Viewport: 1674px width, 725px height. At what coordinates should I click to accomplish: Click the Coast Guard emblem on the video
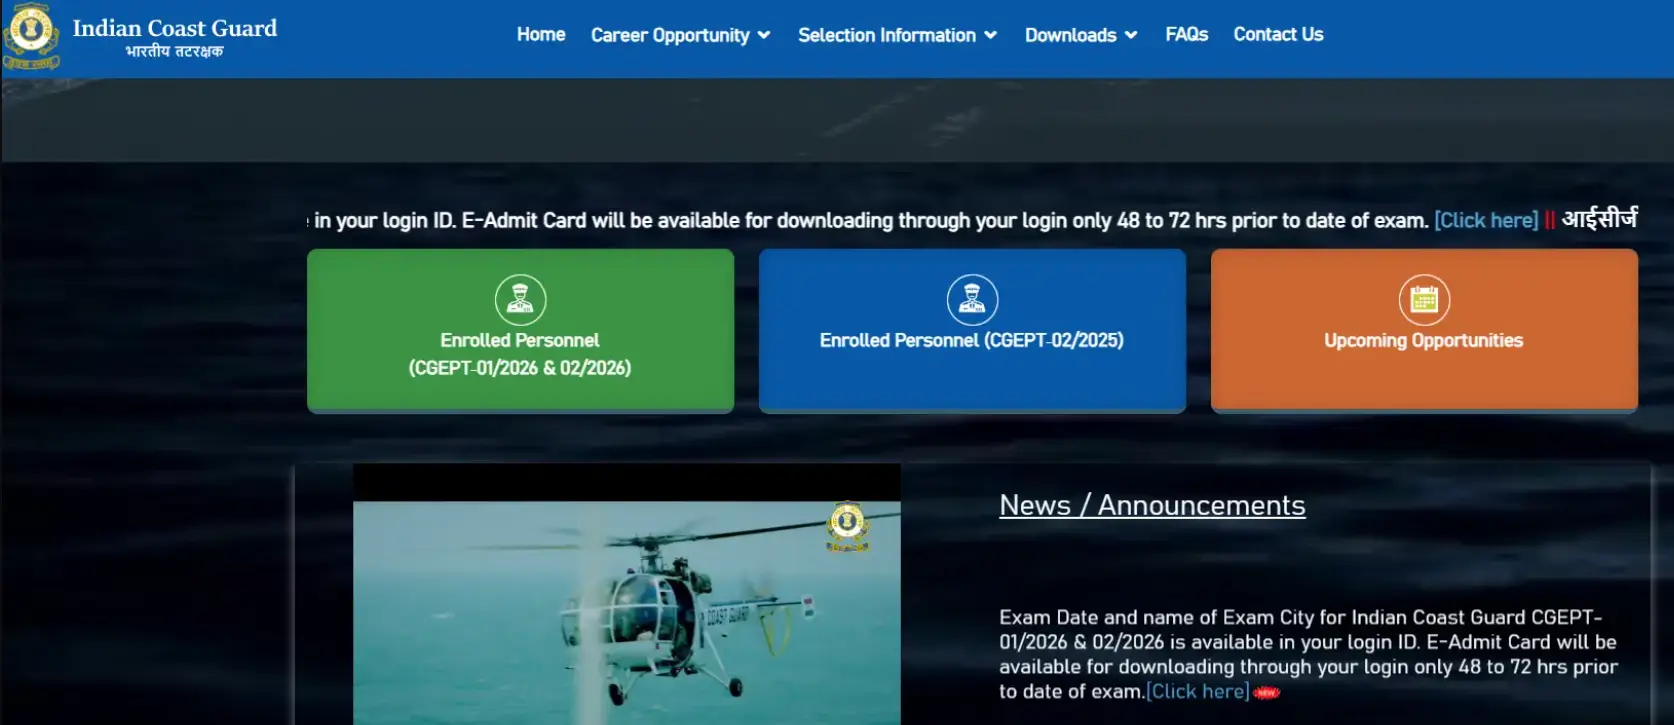[x=847, y=527]
